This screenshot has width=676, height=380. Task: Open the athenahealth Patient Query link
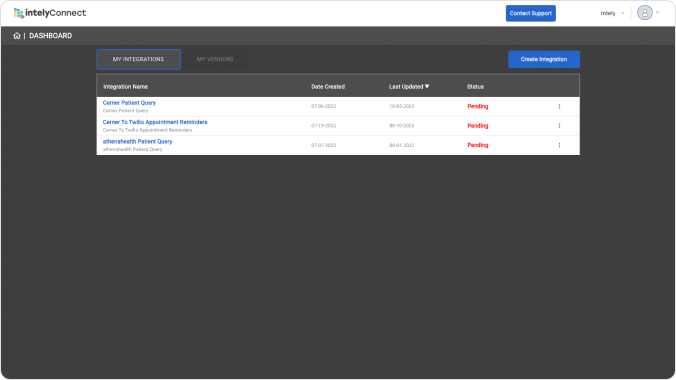click(x=137, y=141)
